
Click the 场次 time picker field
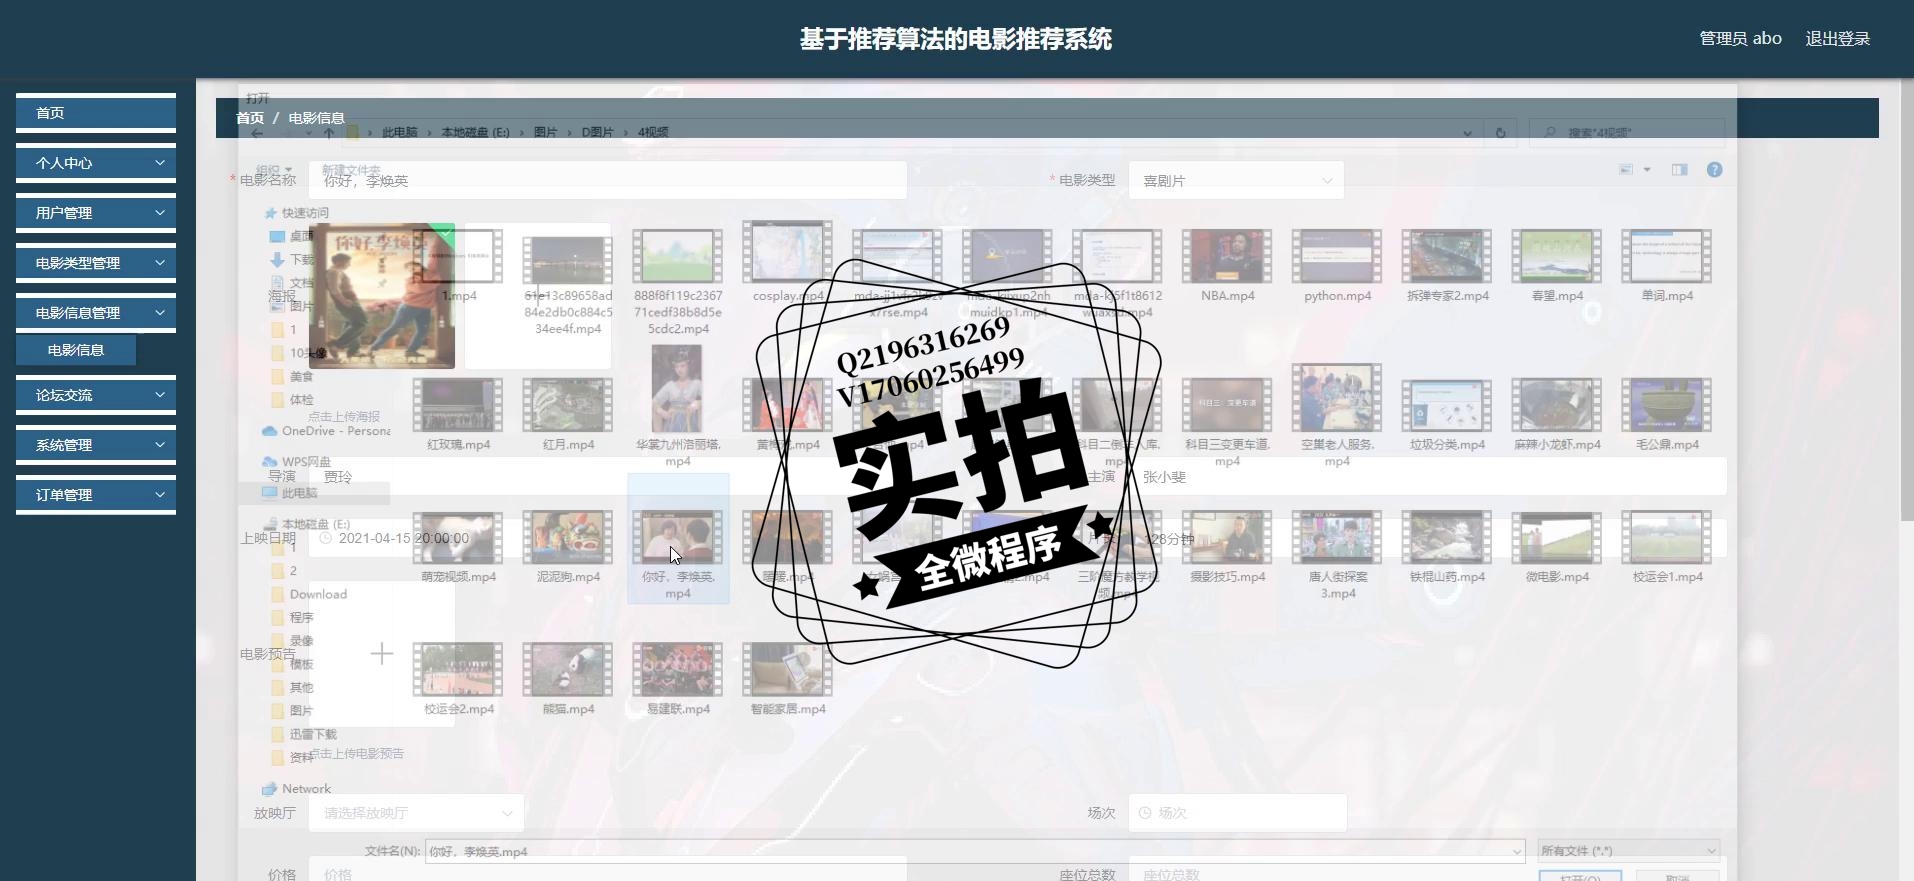(x=1238, y=813)
